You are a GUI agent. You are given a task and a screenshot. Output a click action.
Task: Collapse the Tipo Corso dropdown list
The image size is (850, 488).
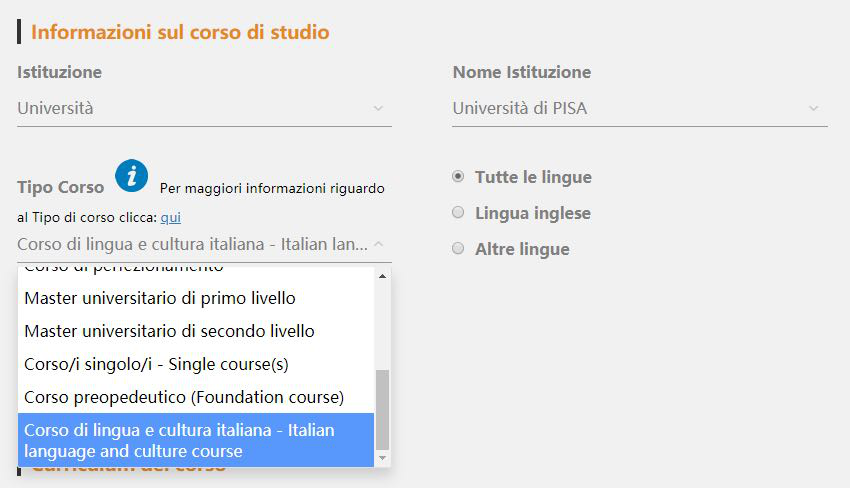tap(200, 244)
